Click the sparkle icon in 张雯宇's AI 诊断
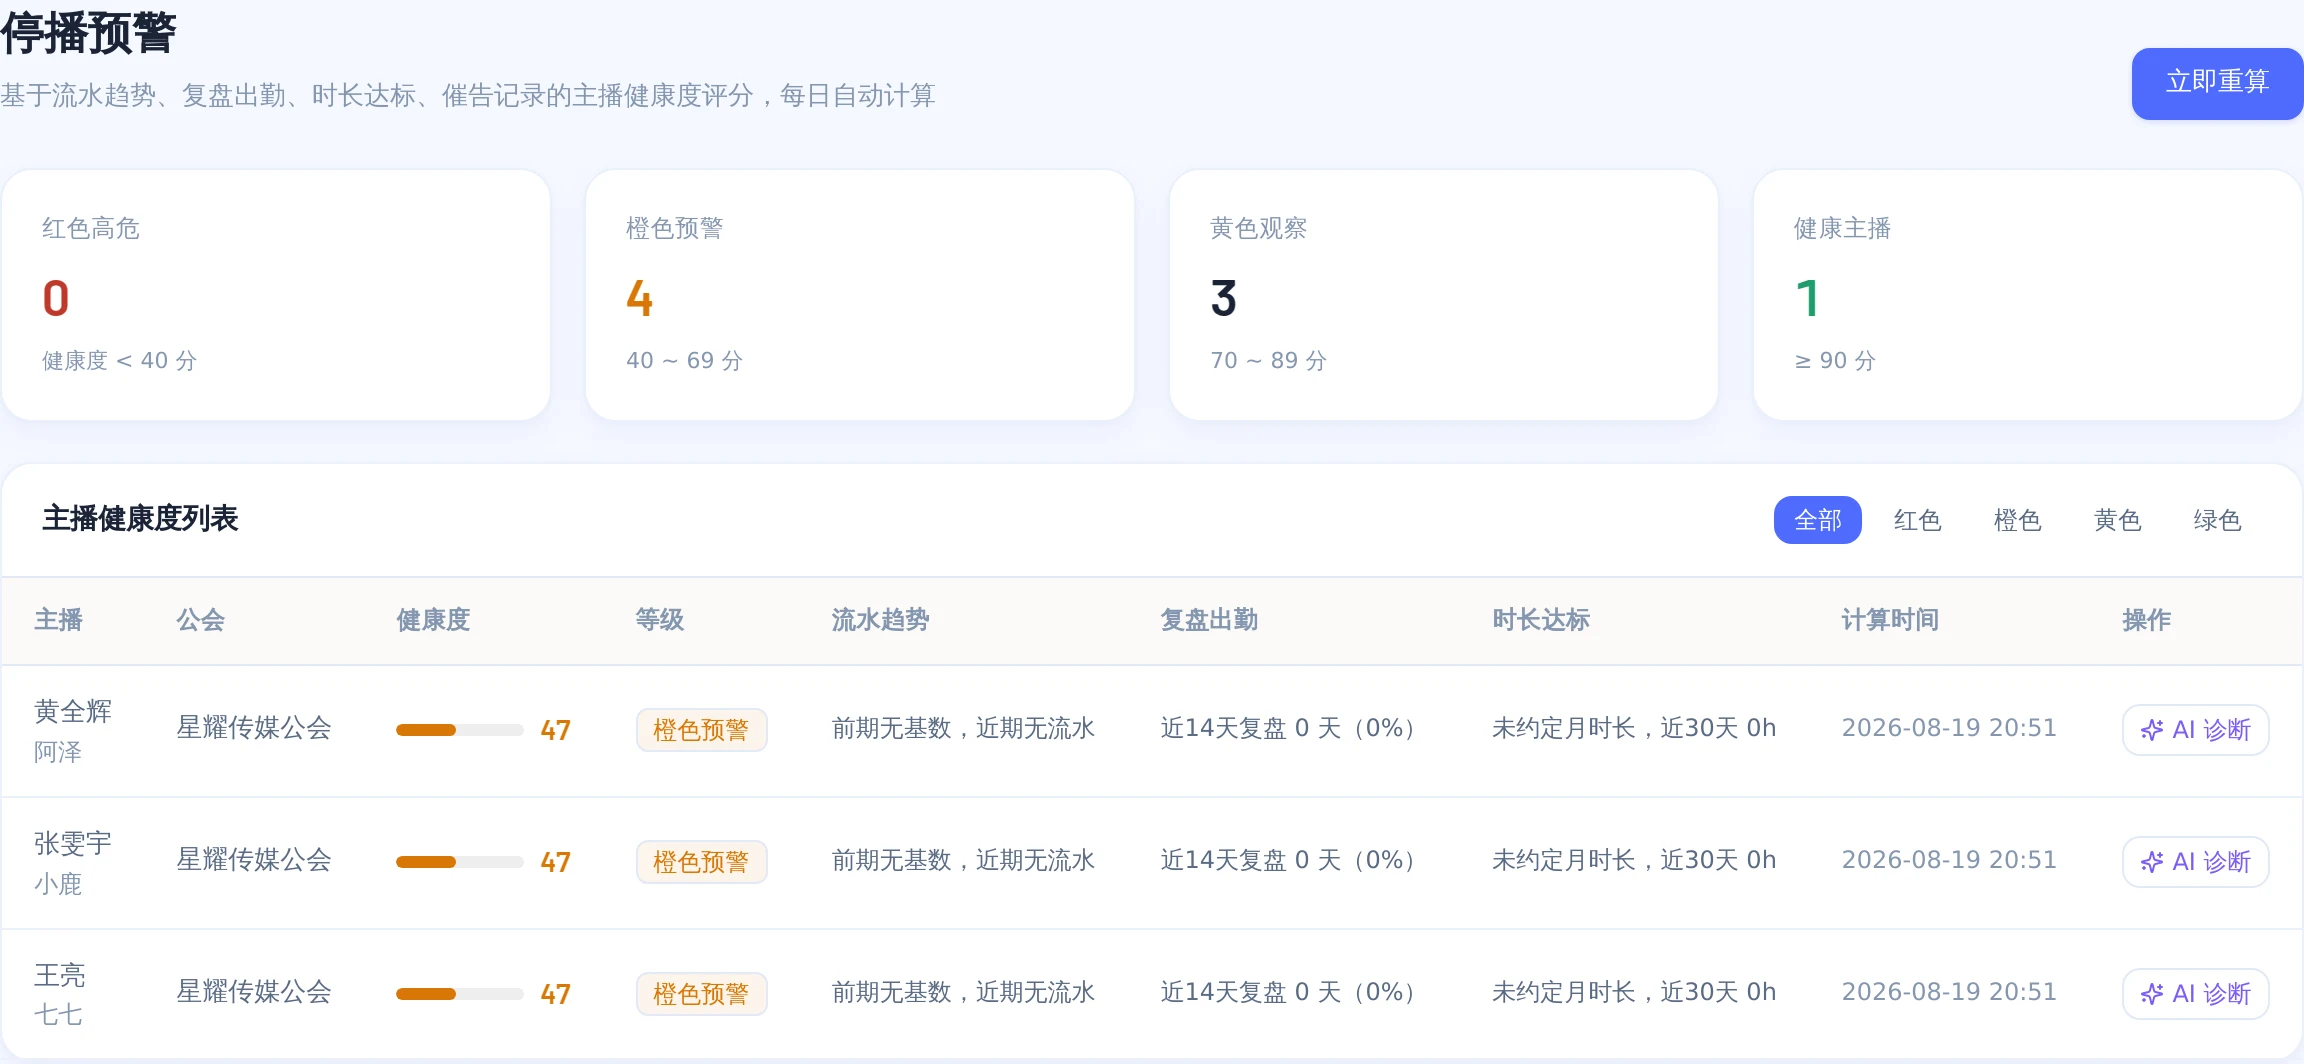The height and width of the screenshot is (1064, 2304). 2152,862
